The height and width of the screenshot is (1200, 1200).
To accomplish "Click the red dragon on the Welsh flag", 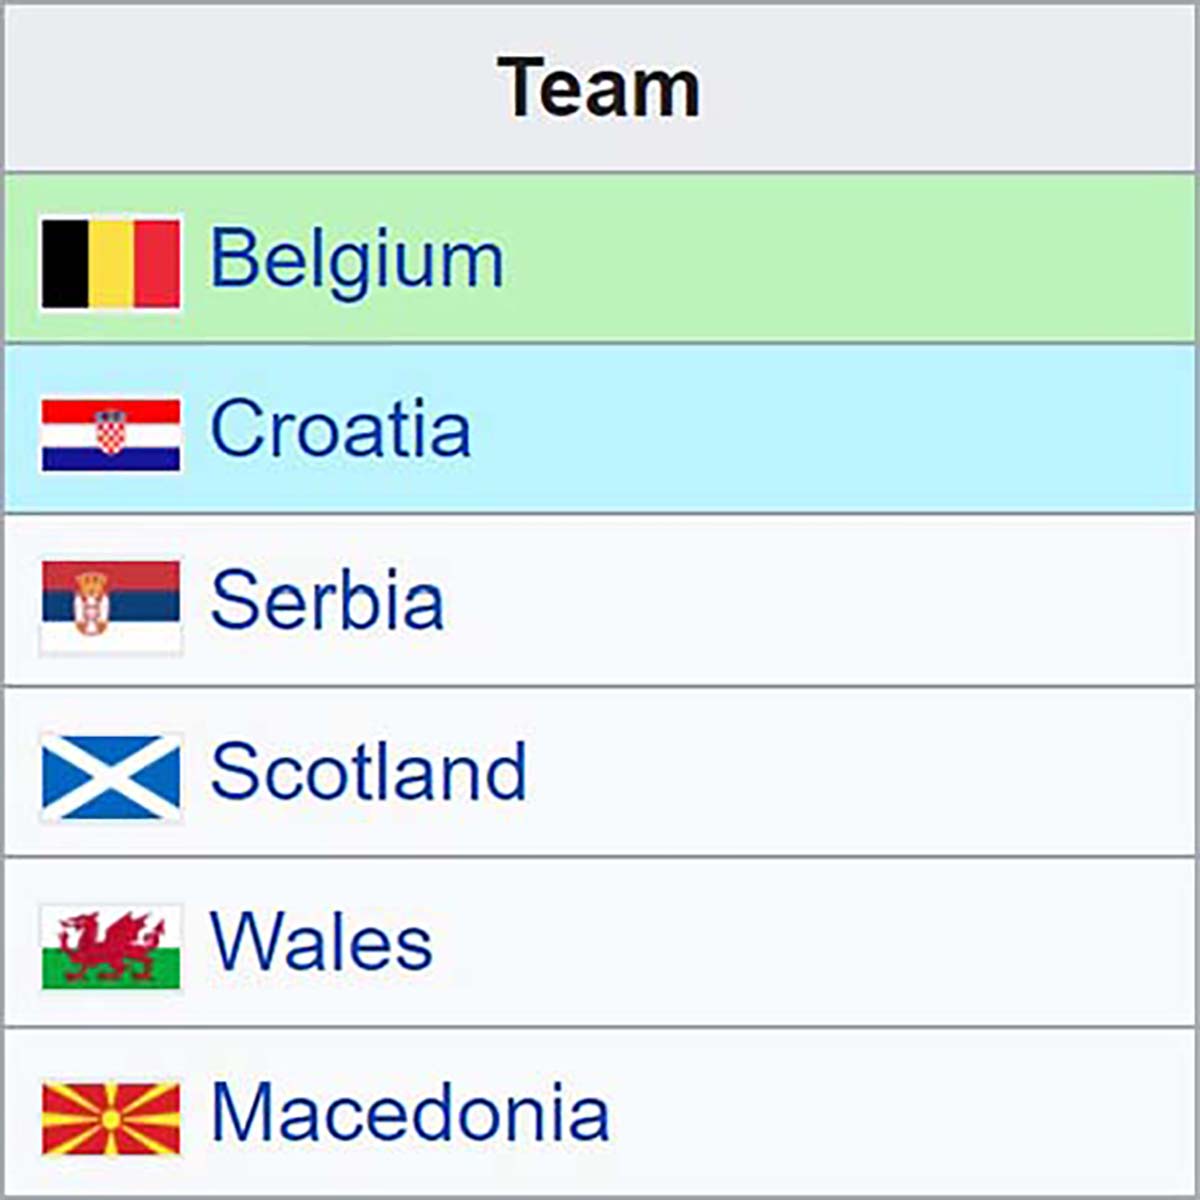I will [x=110, y=945].
